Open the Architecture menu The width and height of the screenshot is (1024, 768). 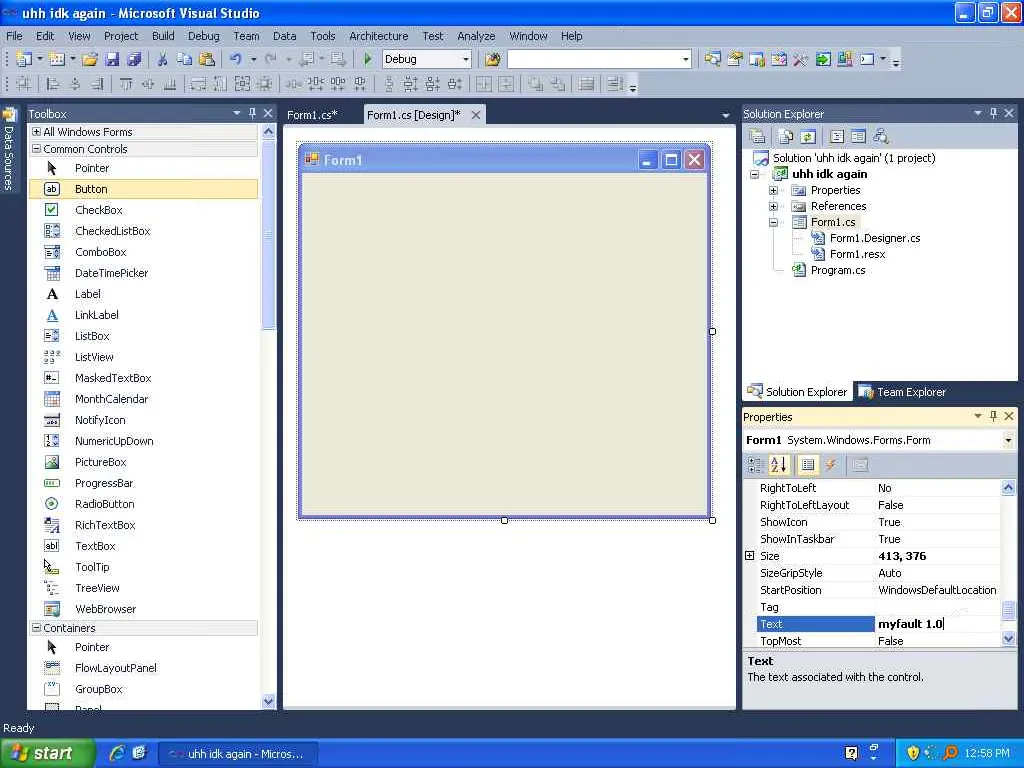click(x=379, y=36)
